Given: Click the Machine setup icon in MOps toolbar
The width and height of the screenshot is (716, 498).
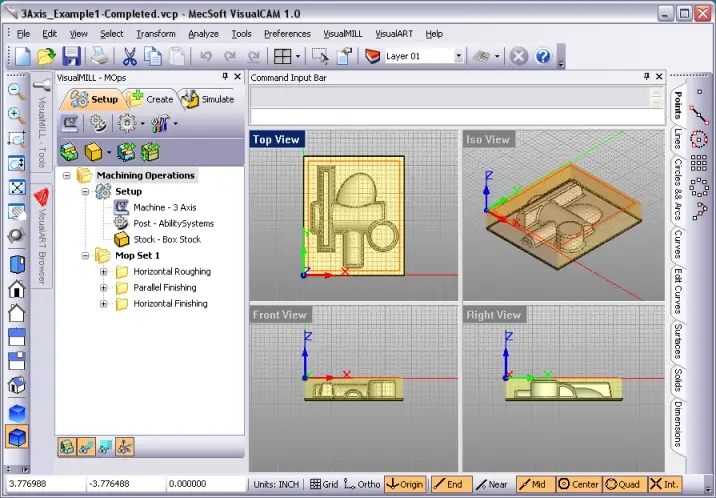Looking at the screenshot, I should click(x=70, y=123).
